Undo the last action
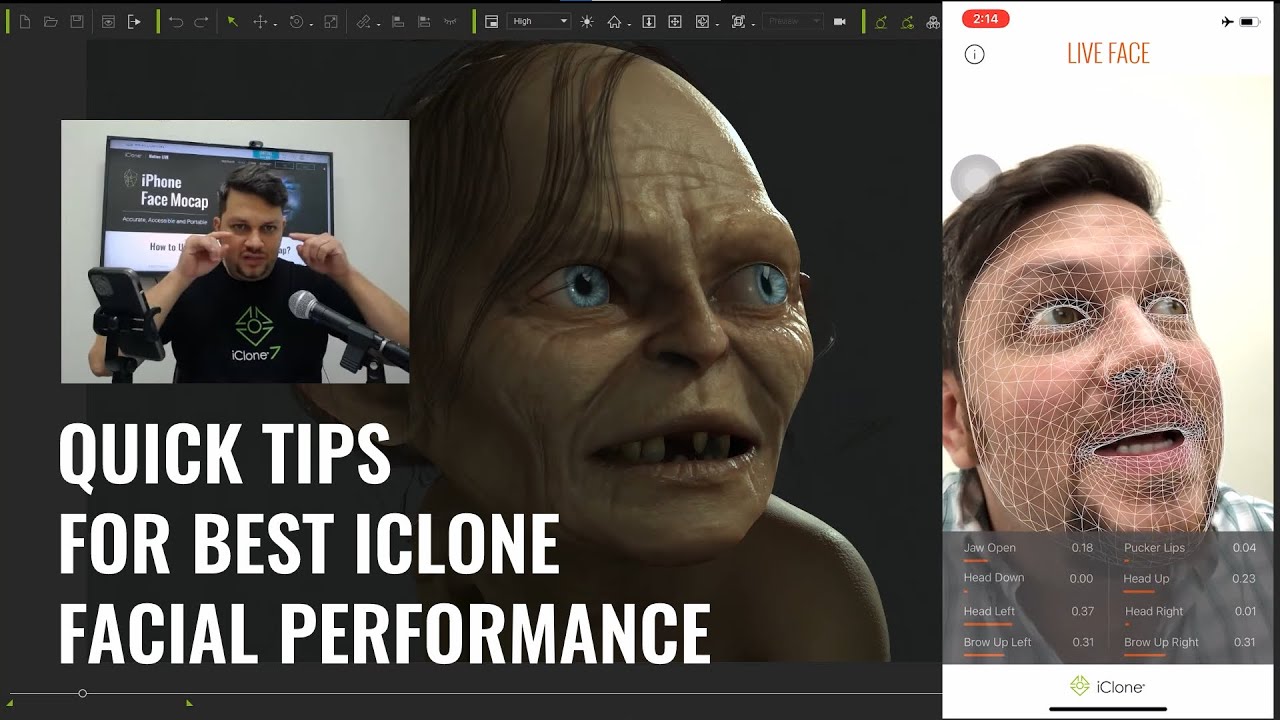The height and width of the screenshot is (720, 1280). coord(176,21)
